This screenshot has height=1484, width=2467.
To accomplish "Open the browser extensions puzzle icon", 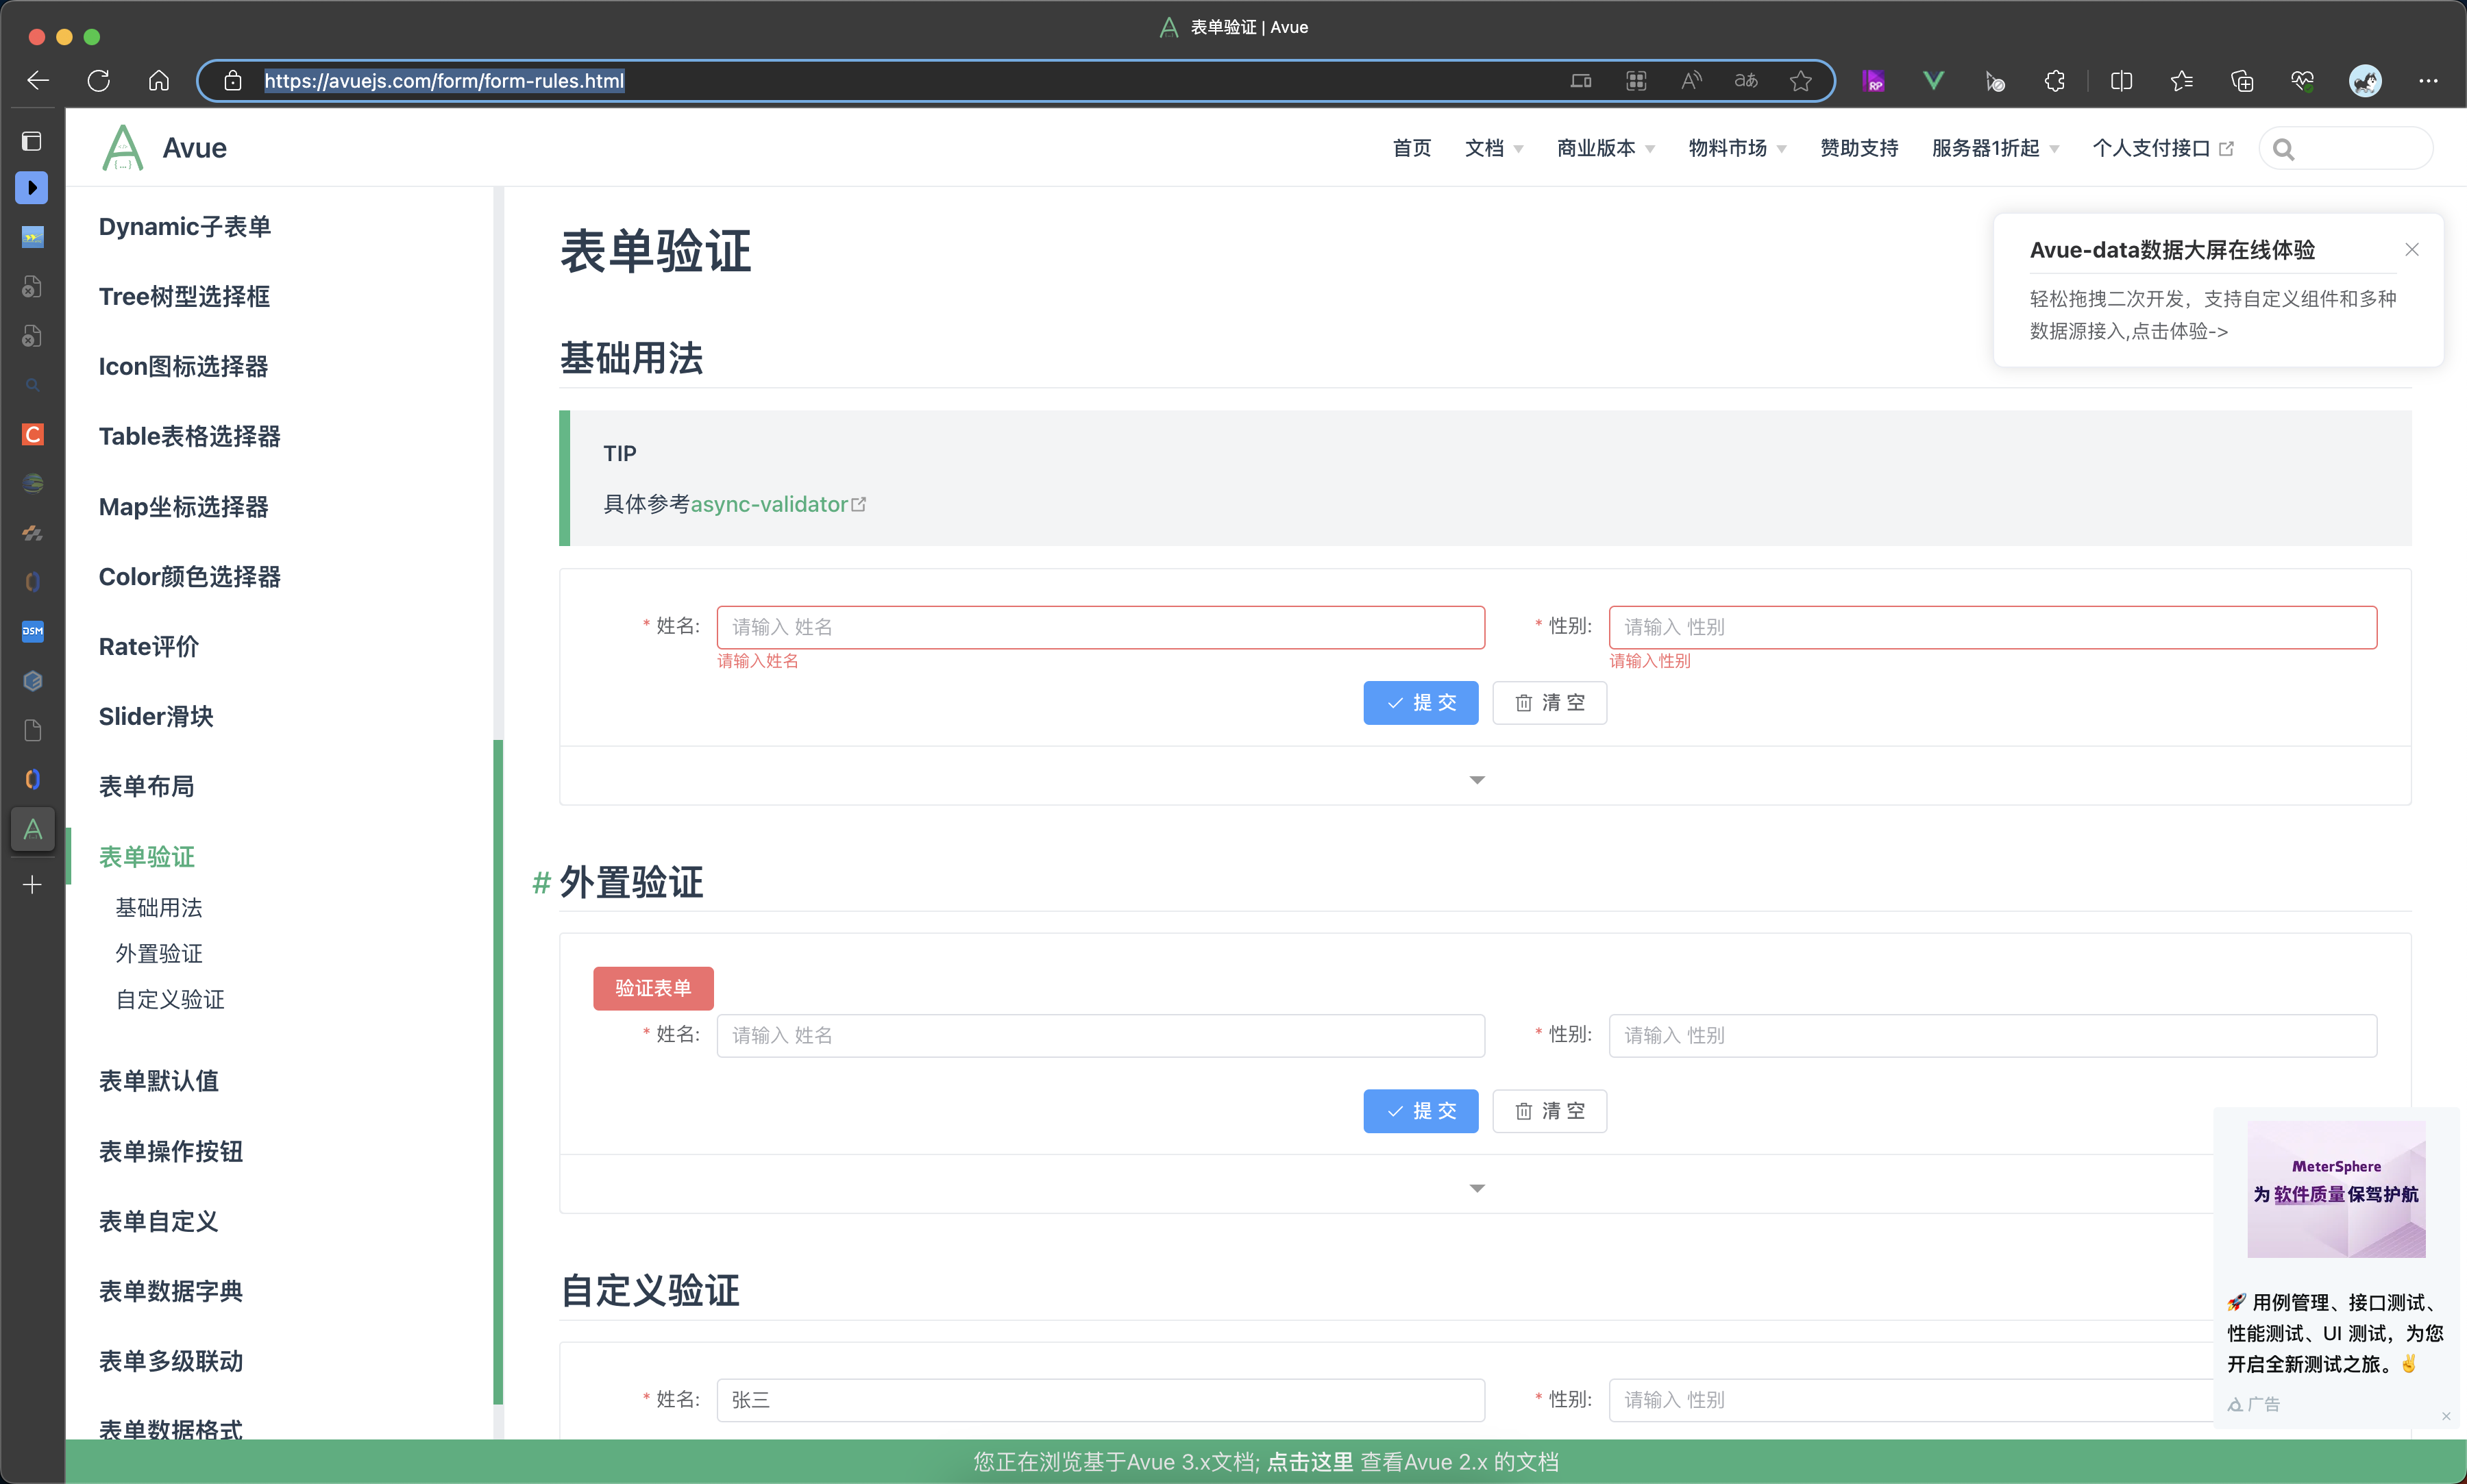I will pyautogui.click(x=2055, y=81).
